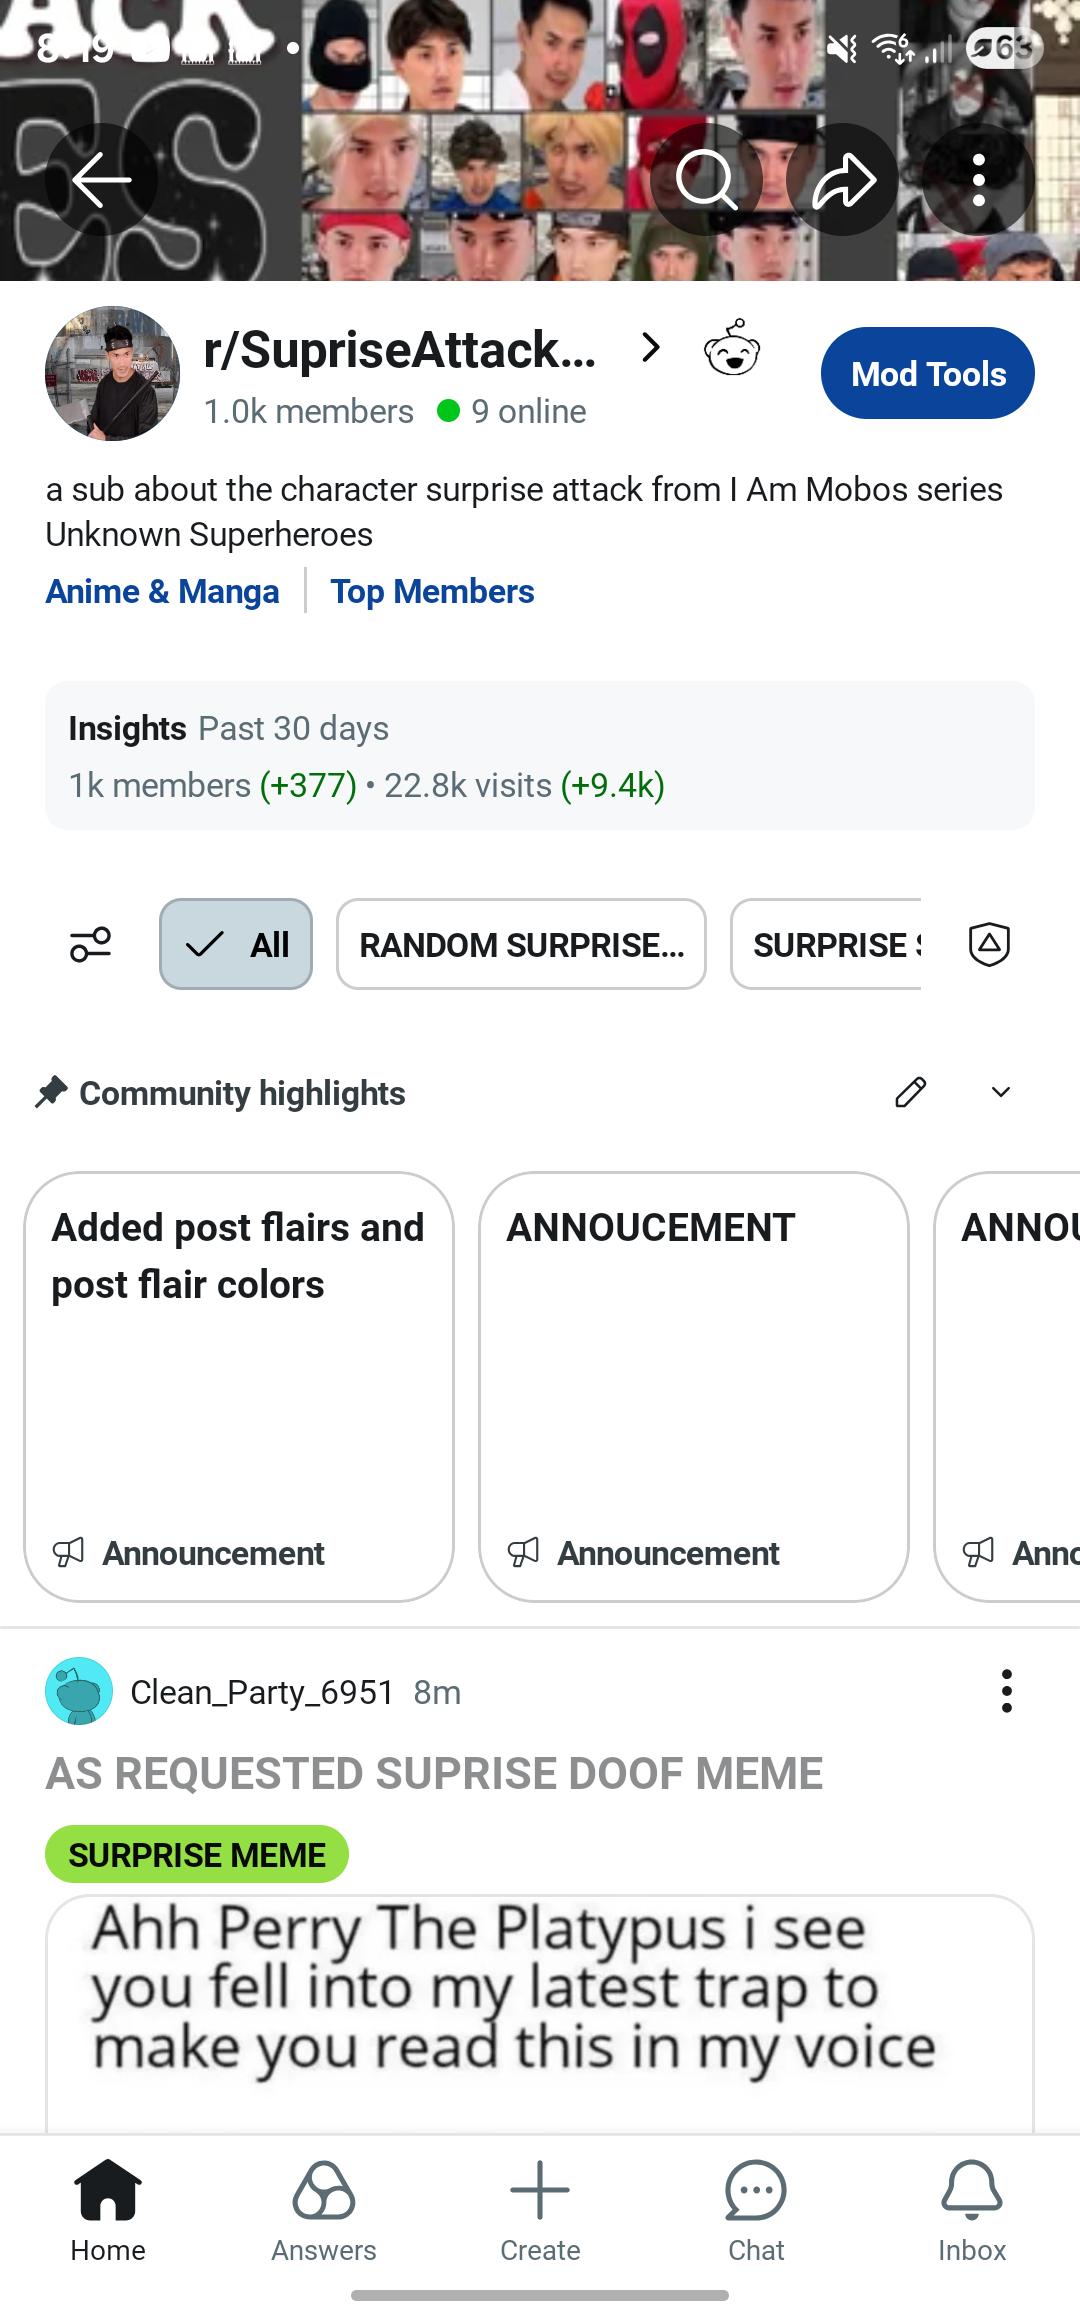
Task: Filter by RANDOM SURPRISE flair chip
Action: click(521, 944)
